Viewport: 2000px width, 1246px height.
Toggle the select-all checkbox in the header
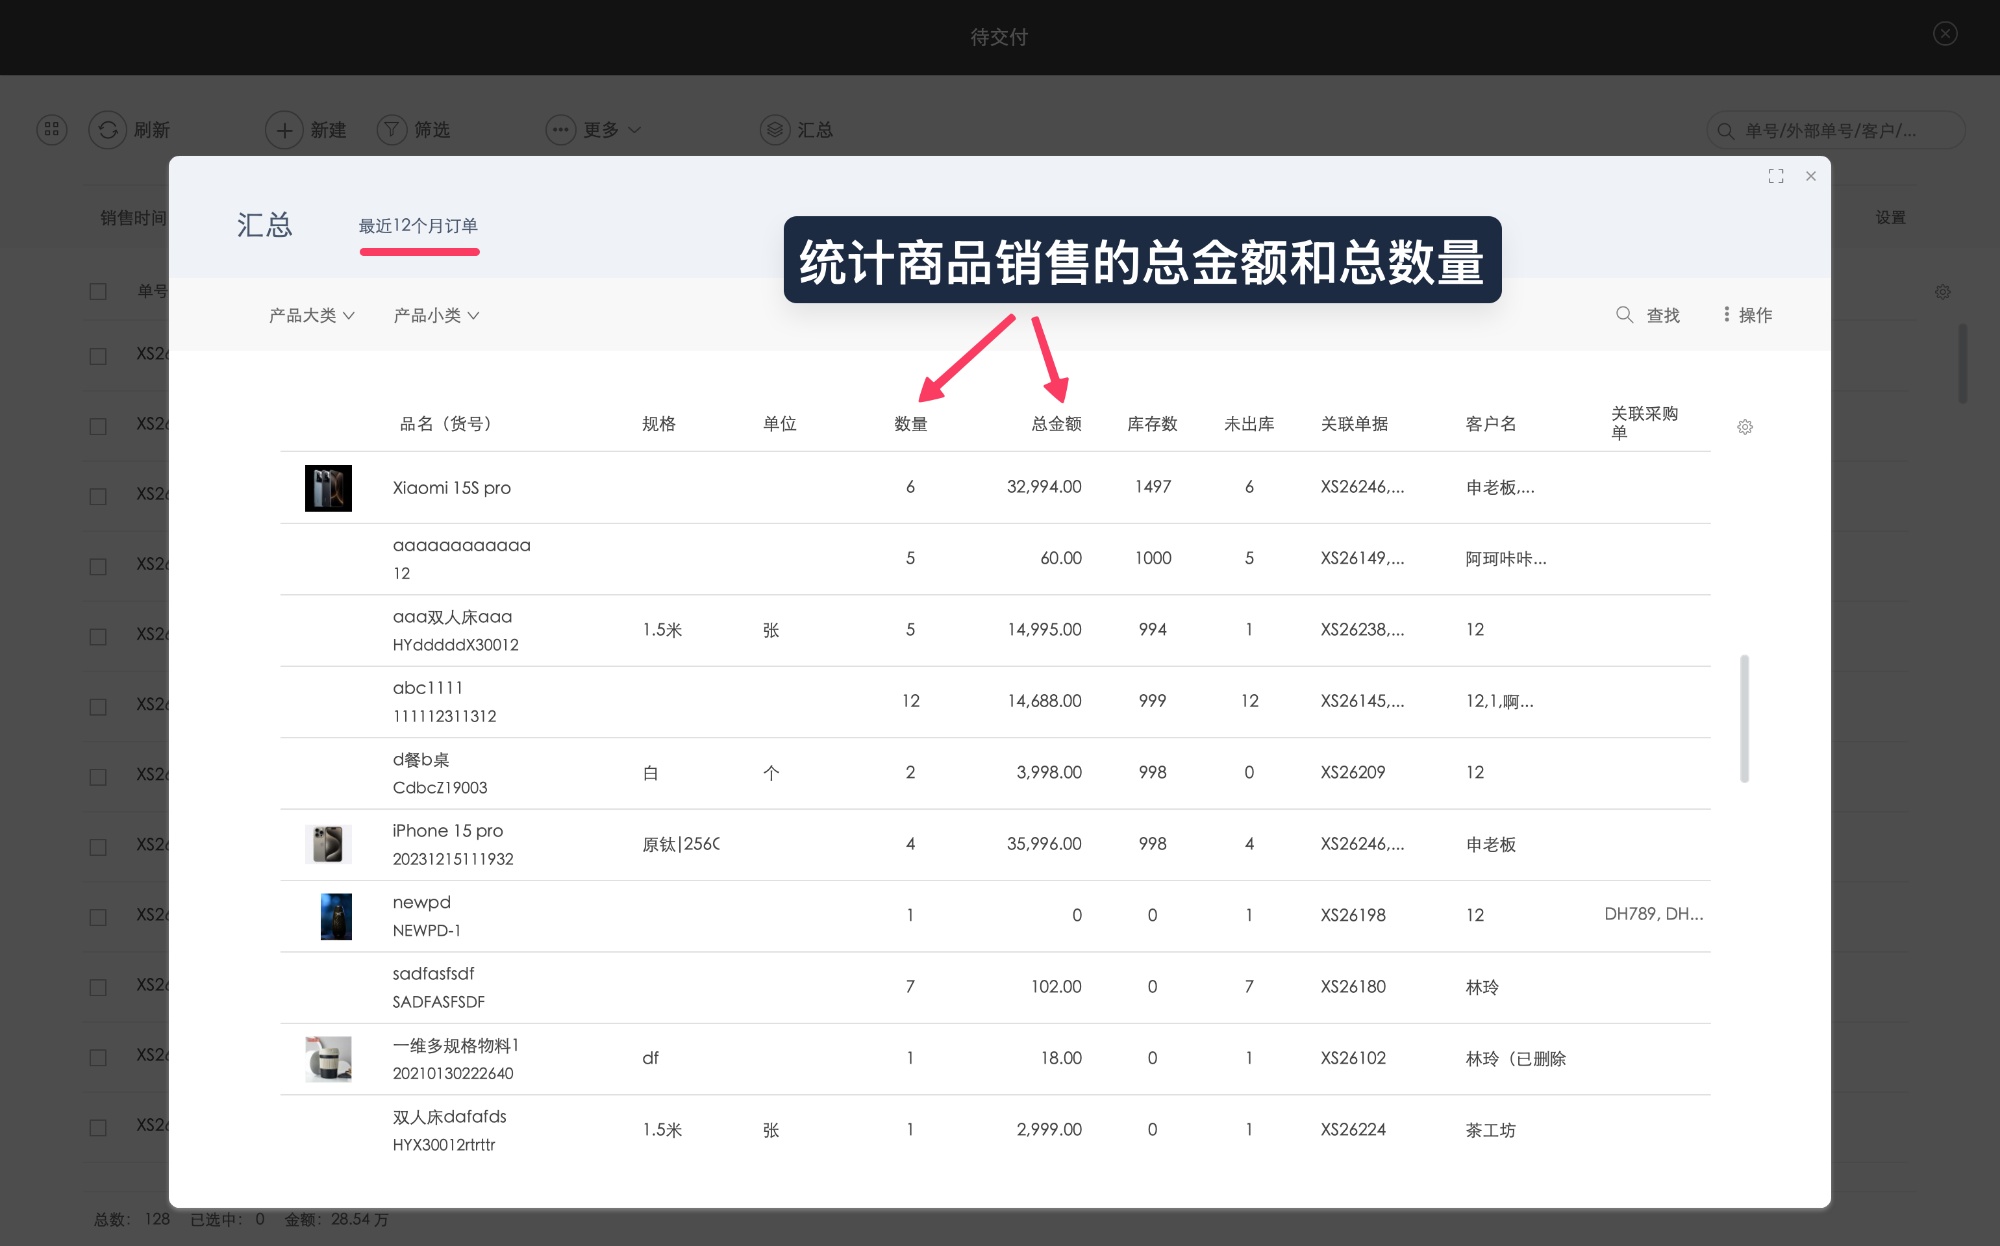(98, 291)
